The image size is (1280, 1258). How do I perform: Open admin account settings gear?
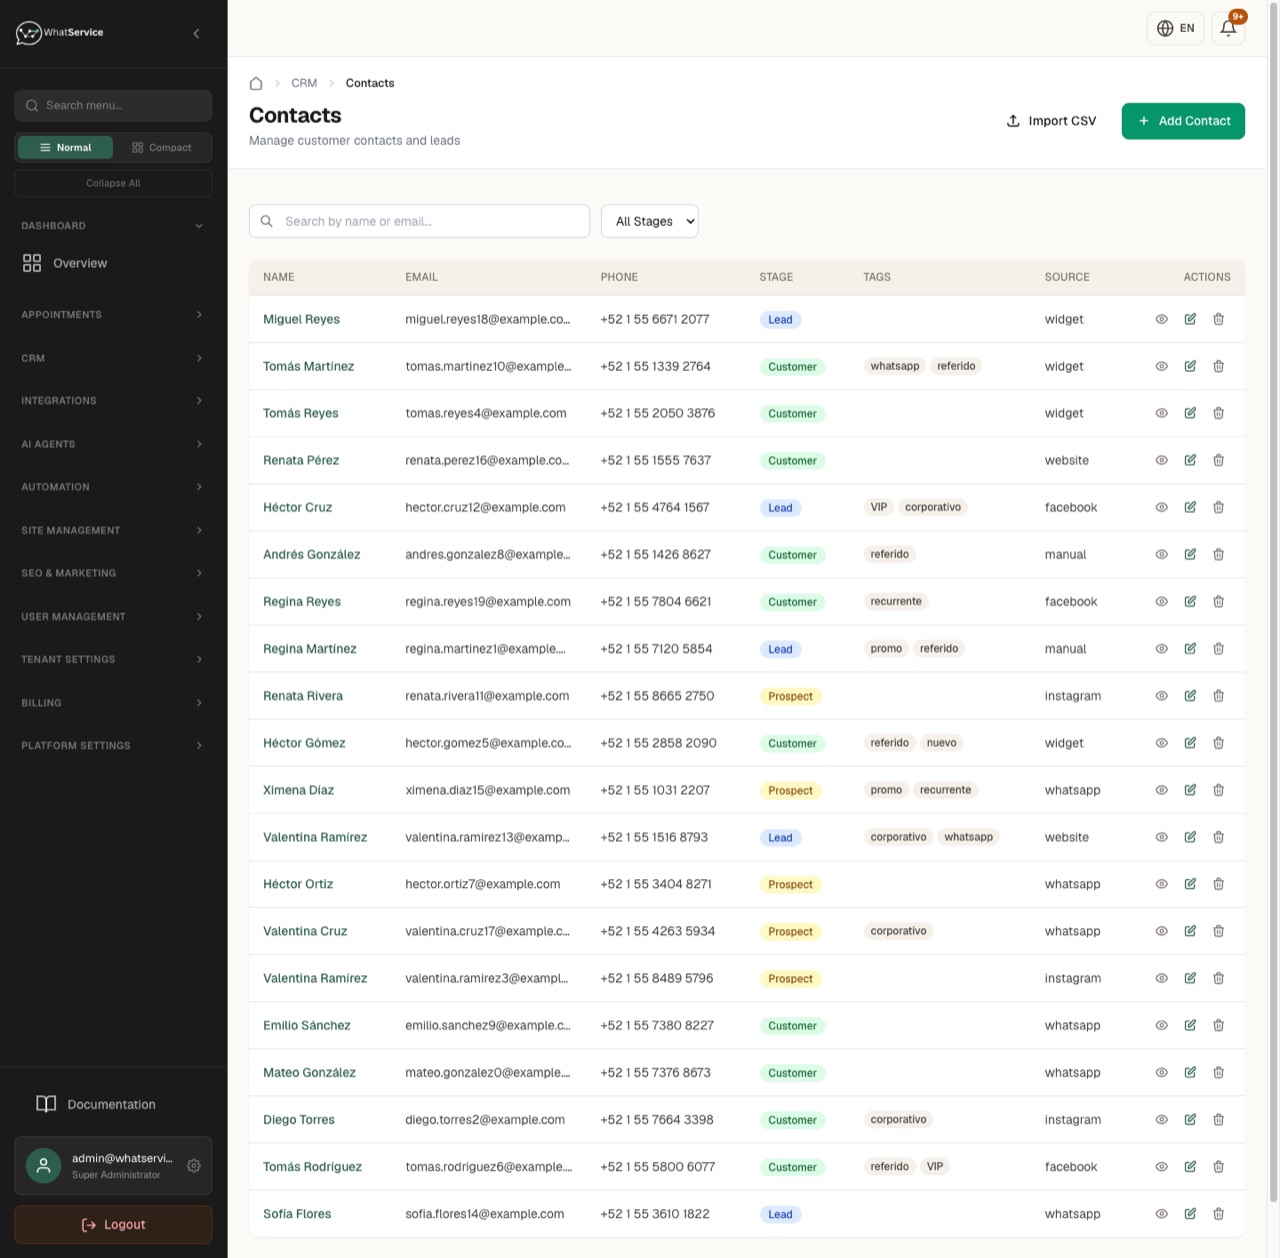194,1166
